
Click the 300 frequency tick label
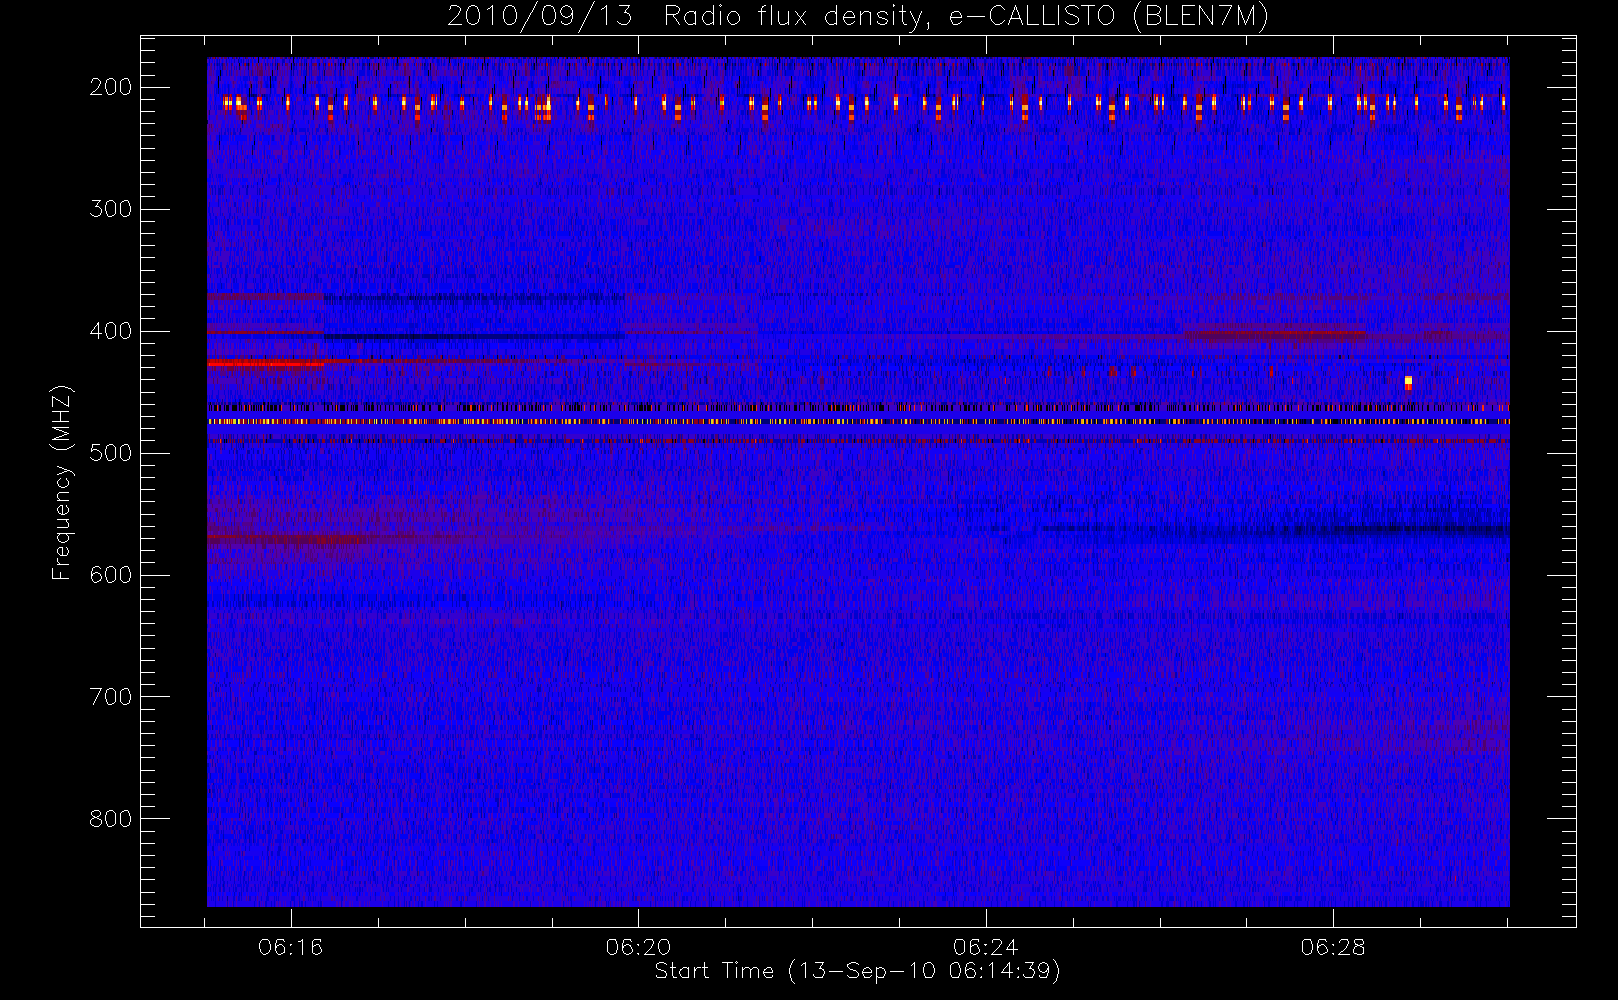[111, 209]
